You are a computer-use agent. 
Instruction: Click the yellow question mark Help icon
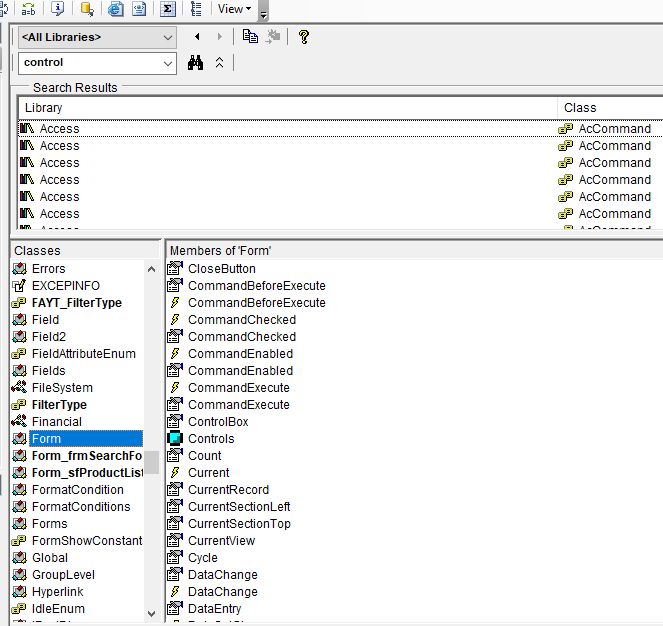304,37
